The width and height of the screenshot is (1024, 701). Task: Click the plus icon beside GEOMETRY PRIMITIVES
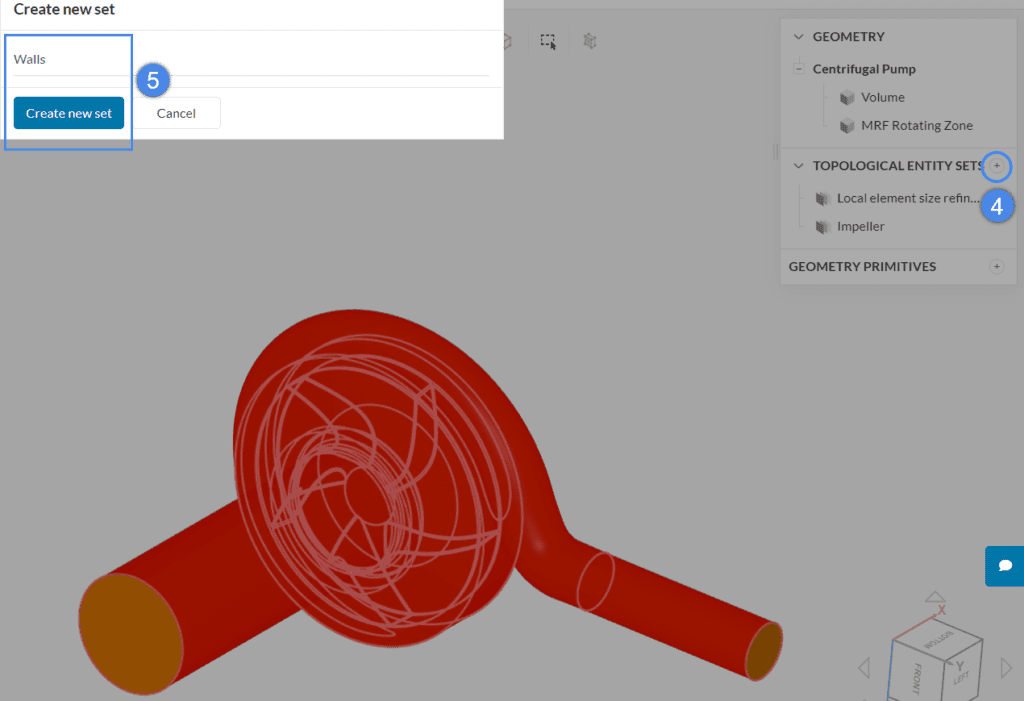click(x=997, y=267)
